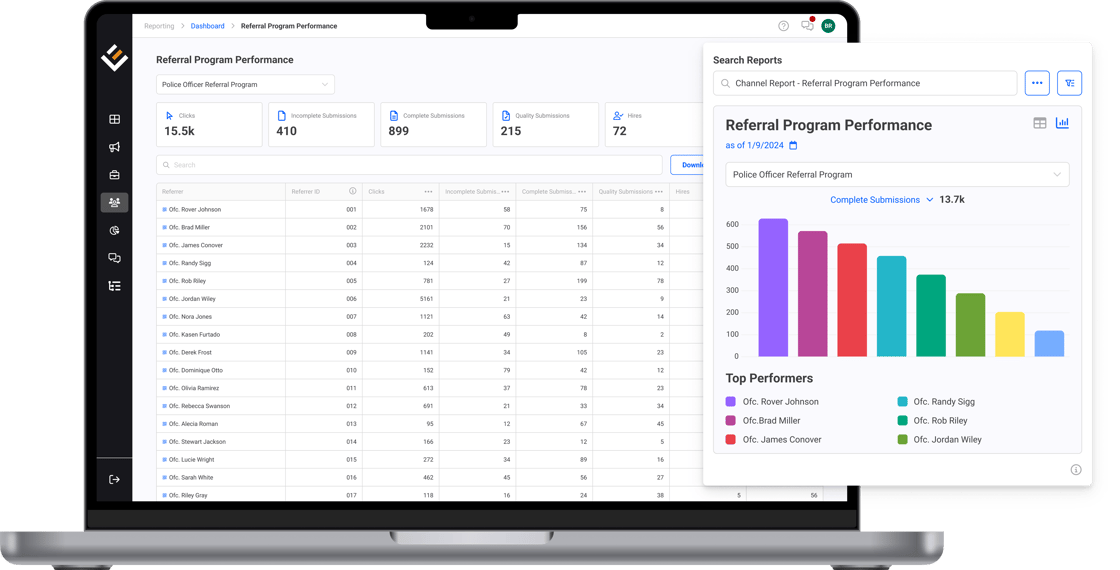The image size is (1120, 570).
Task: Click the info icon beside Referrer ID
Action: click(352, 191)
